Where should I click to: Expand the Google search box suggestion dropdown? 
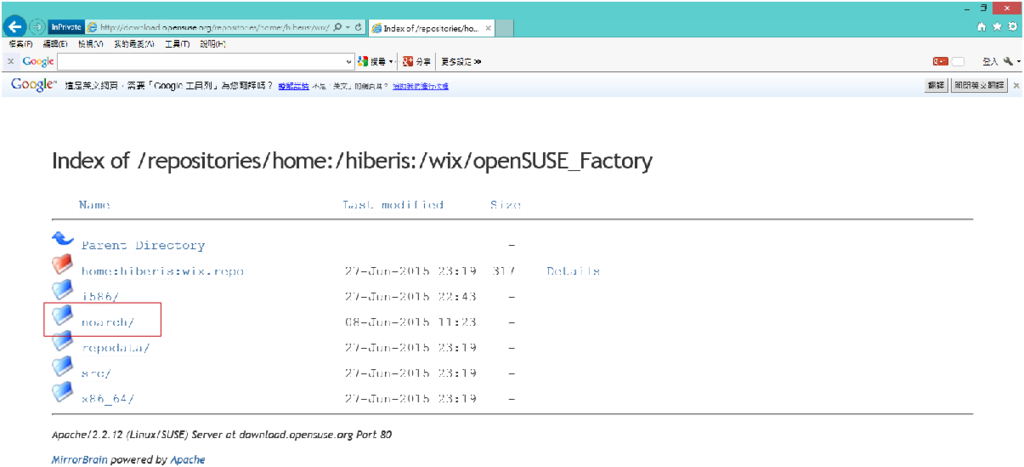pyautogui.click(x=349, y=61)
